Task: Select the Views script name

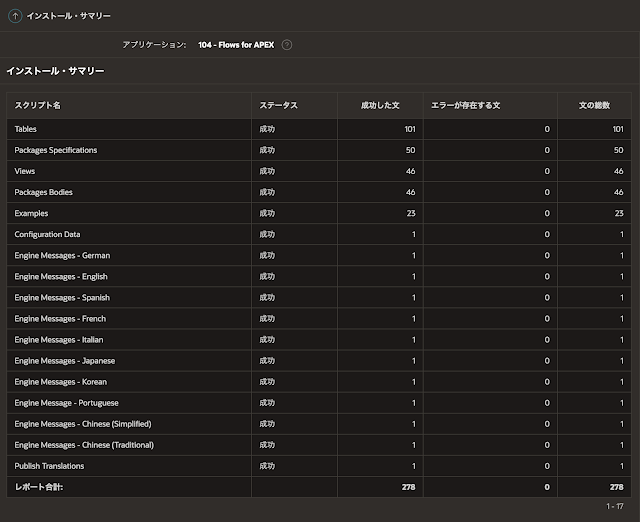Action: (x=25, y=171)
